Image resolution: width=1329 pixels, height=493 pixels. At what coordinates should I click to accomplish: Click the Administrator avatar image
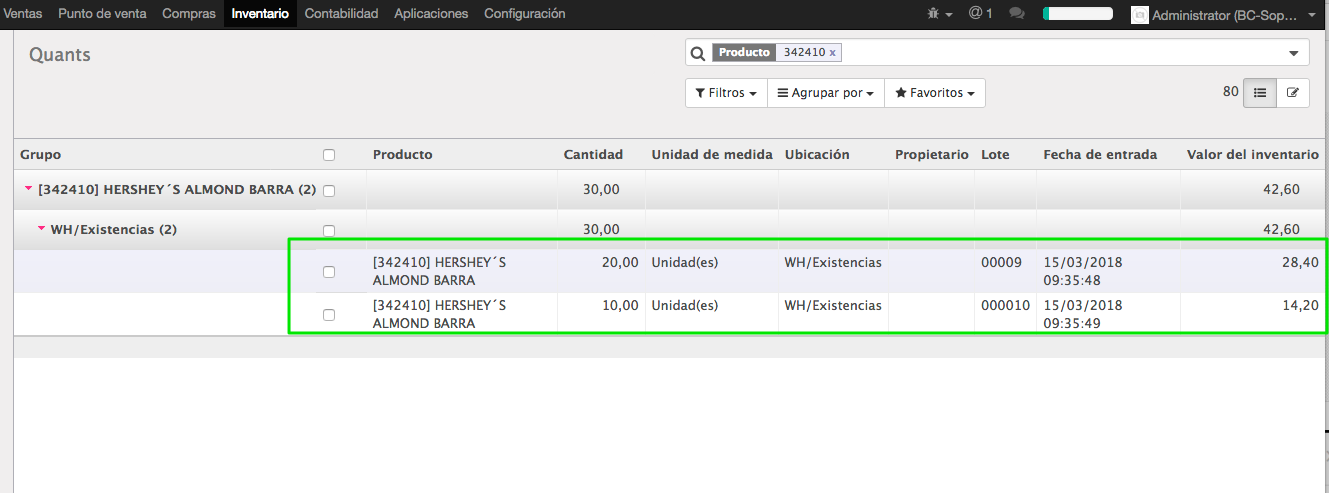pos(1139,15)
